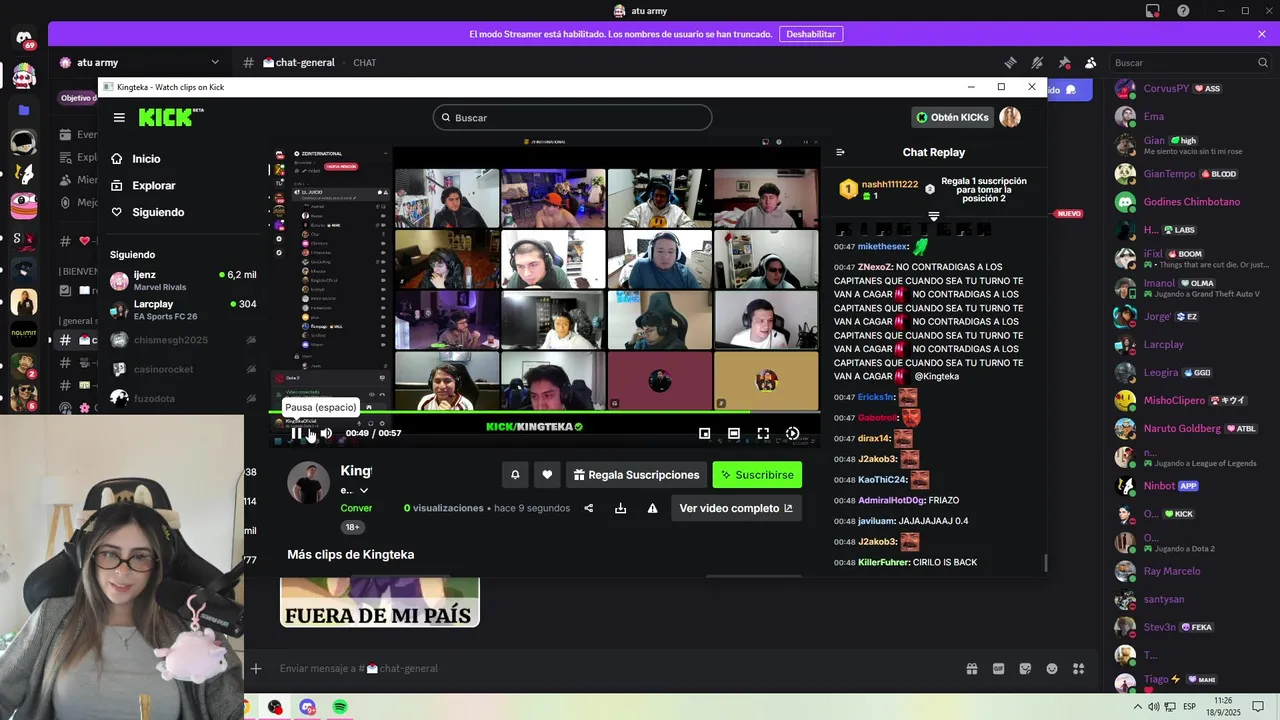Mute the Kick clip volume

click(325, 433)
